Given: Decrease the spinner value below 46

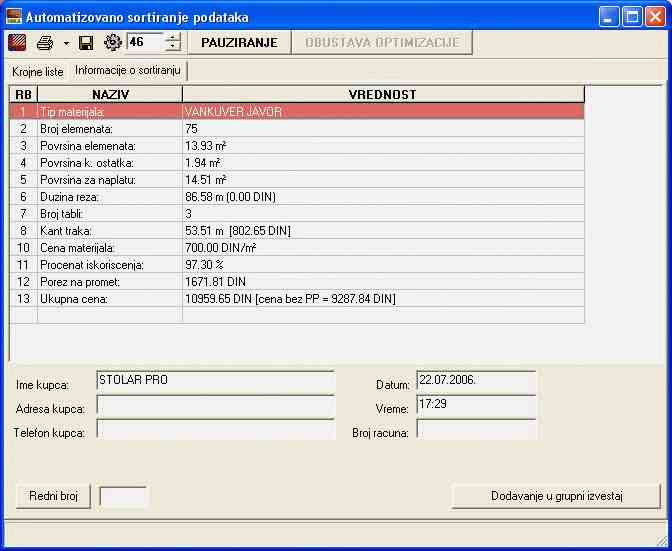Looking at the screenshot, I should point(174,47).
